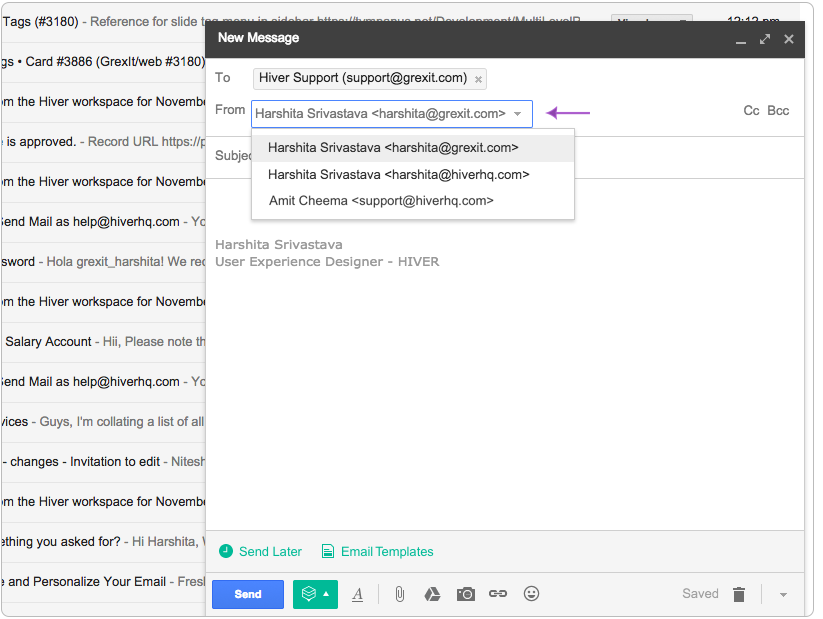Open Email Templates

coord(387,551)
